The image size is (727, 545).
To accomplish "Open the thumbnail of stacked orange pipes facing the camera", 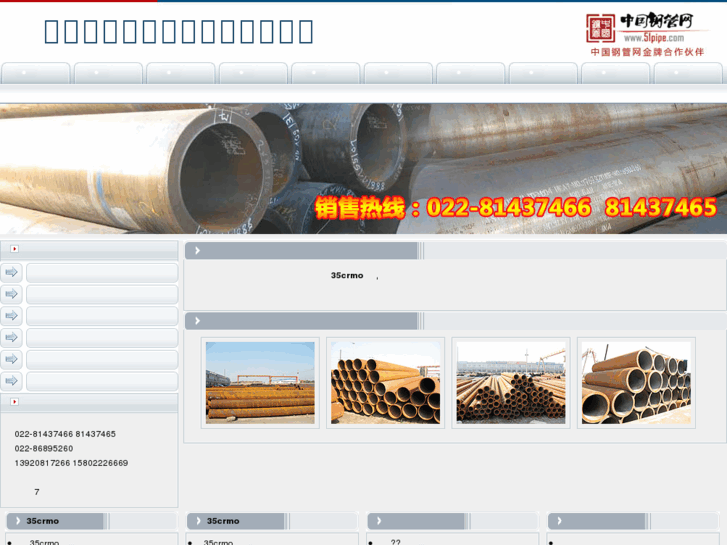I will (x=385, y=383).
